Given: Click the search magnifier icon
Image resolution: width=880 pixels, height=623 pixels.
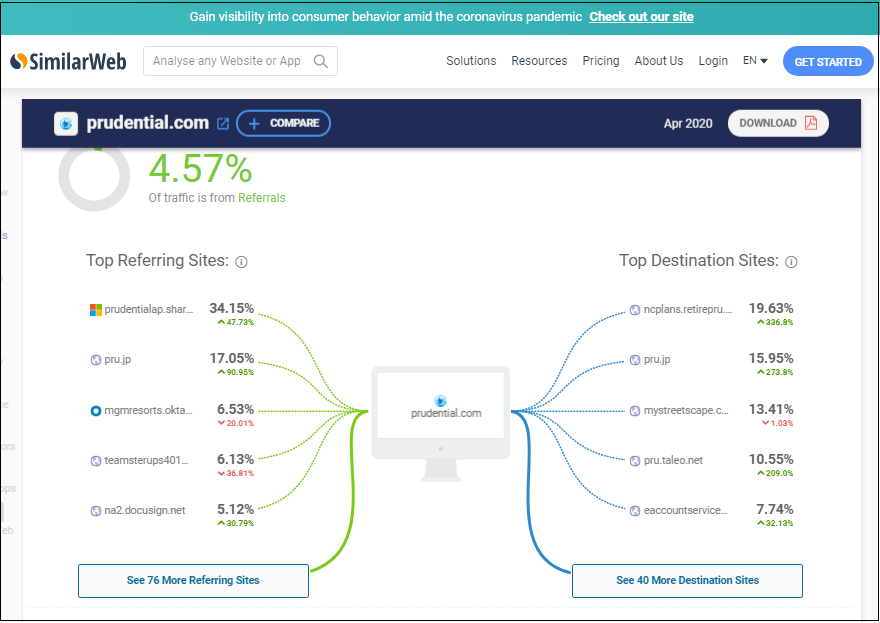Looking at the screenshot, I should (x=320, y=61).
